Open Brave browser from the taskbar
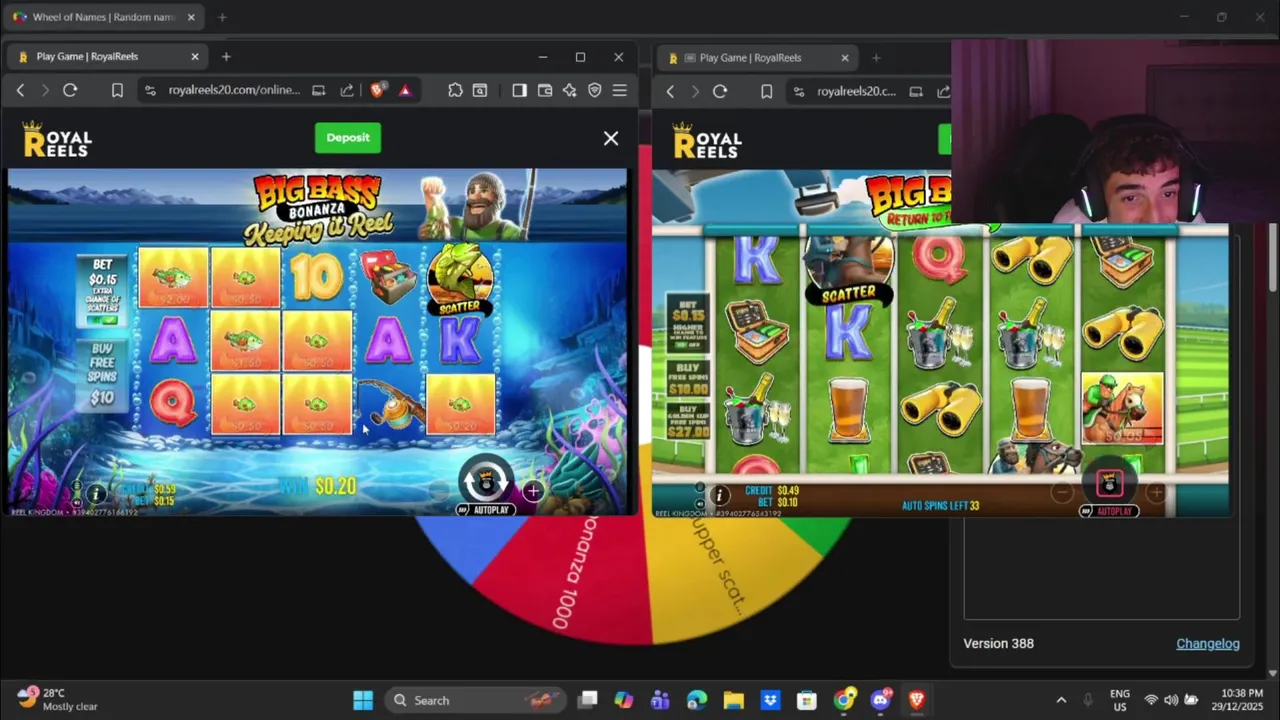1280x720 pixels. [x=916, y=700]
